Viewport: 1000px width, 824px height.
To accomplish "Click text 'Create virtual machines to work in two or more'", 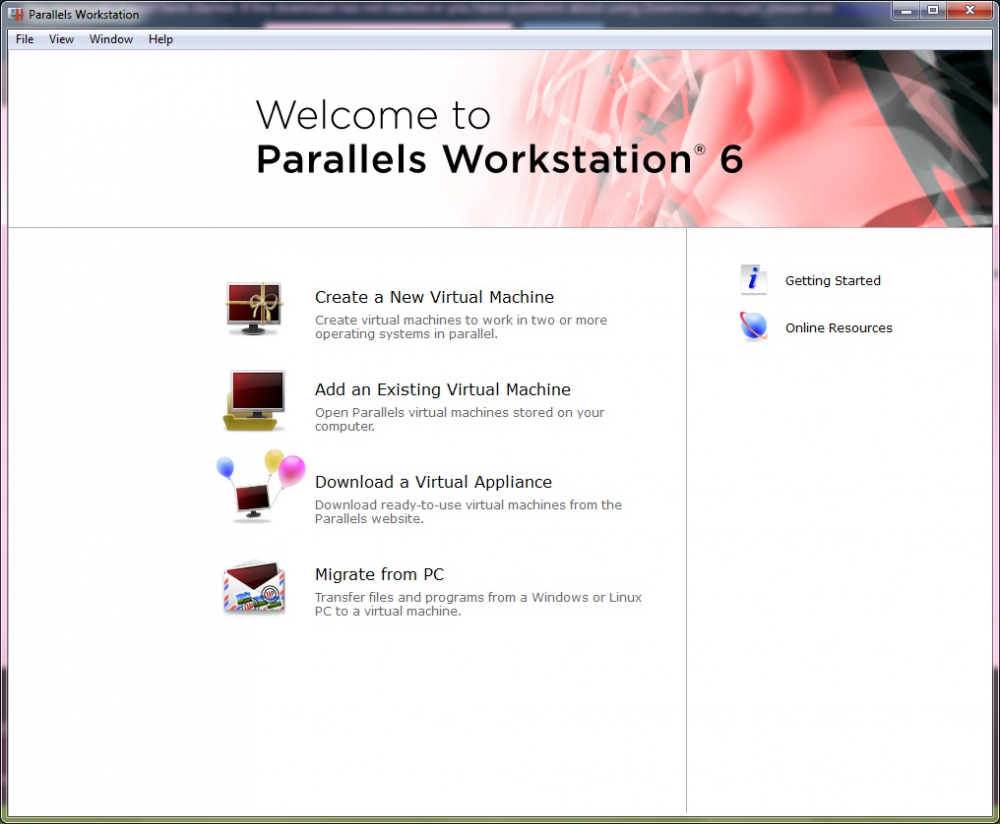I will (x=461, y=320).
